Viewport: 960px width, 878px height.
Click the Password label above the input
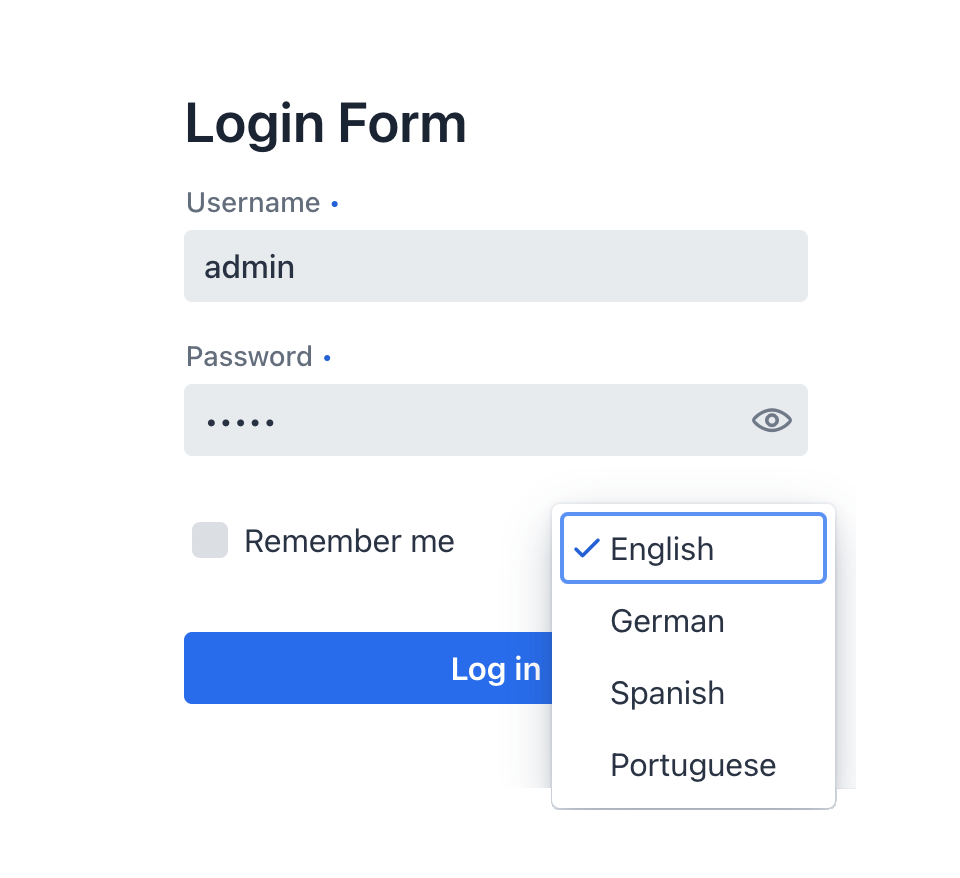249,356
